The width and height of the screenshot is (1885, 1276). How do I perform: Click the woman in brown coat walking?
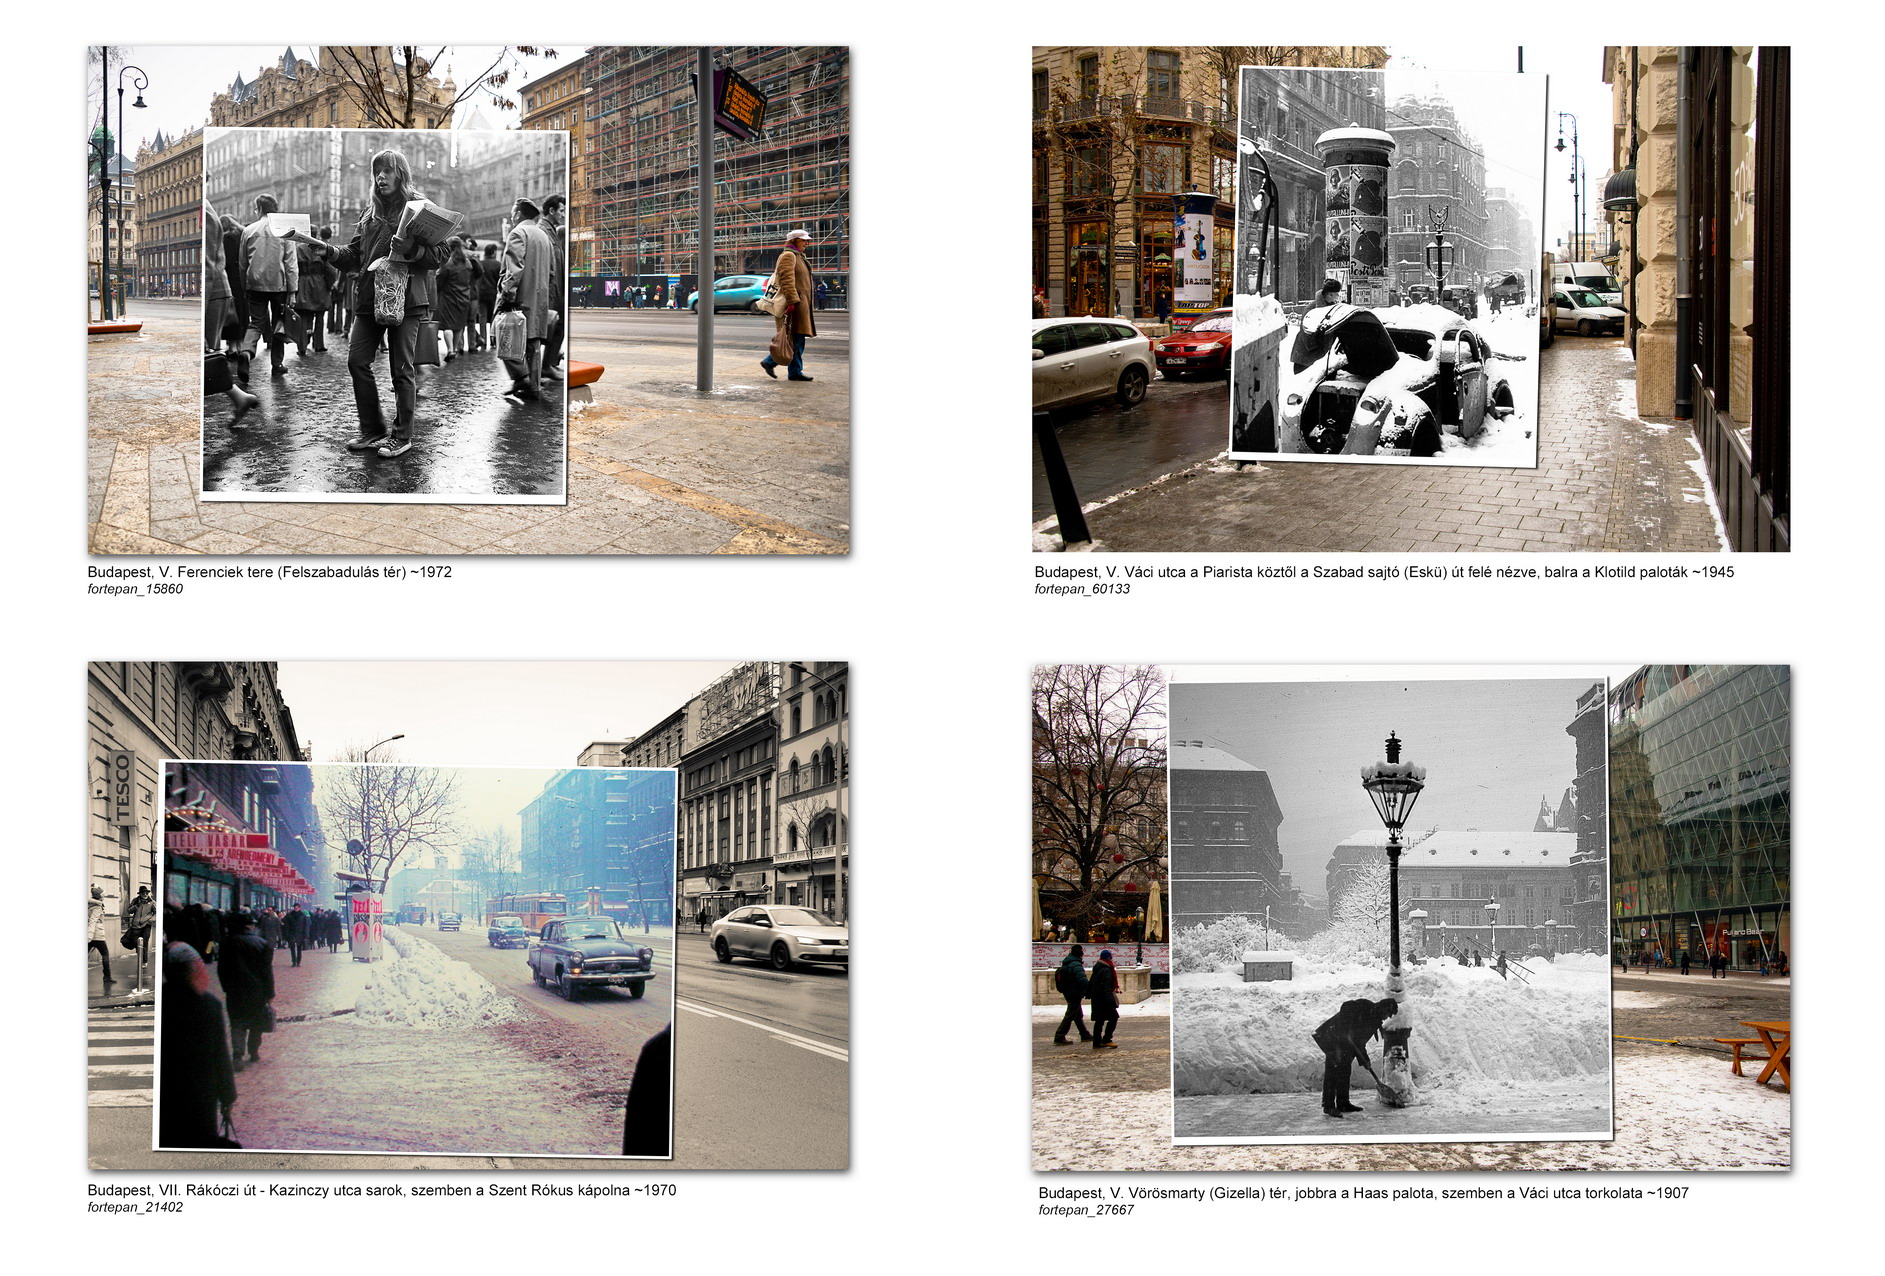790,305
